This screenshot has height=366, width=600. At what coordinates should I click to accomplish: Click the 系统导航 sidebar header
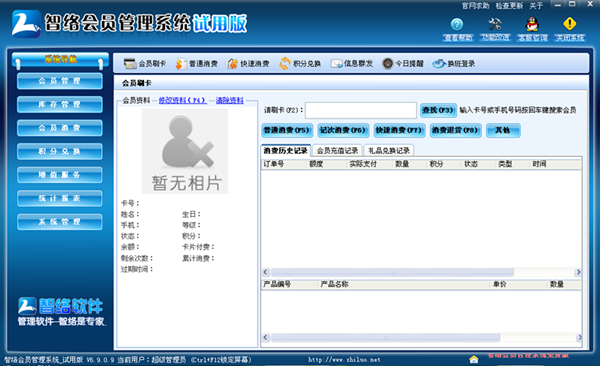(x=60, y=60)
